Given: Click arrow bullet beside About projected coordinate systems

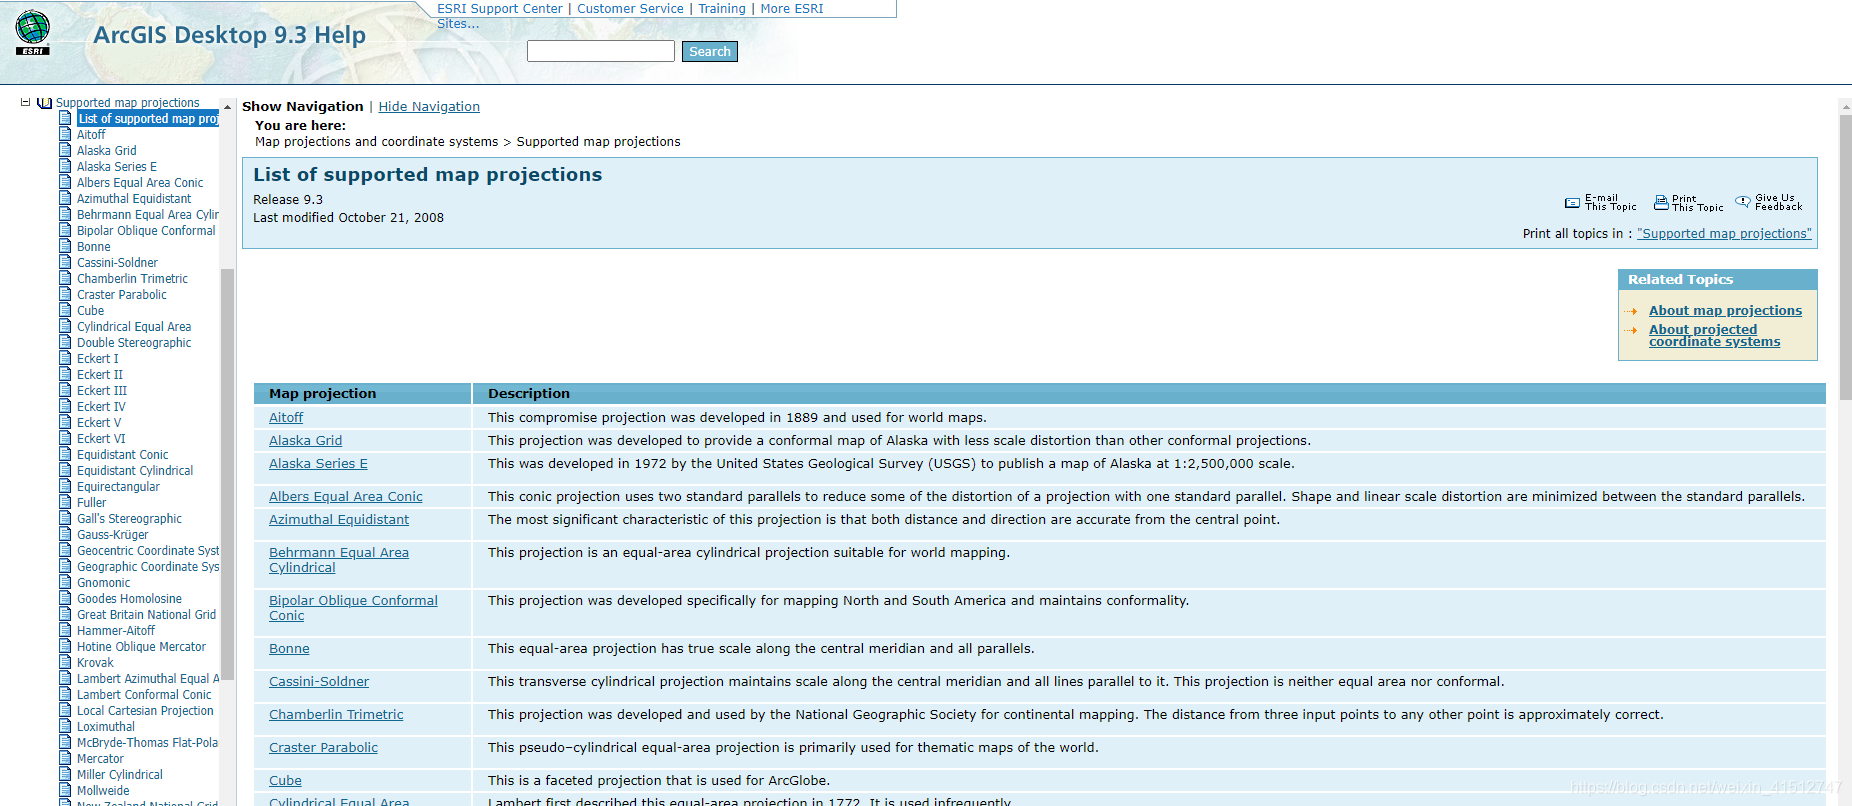Looking at the screenshot, I should click(x=1631, y=330).
